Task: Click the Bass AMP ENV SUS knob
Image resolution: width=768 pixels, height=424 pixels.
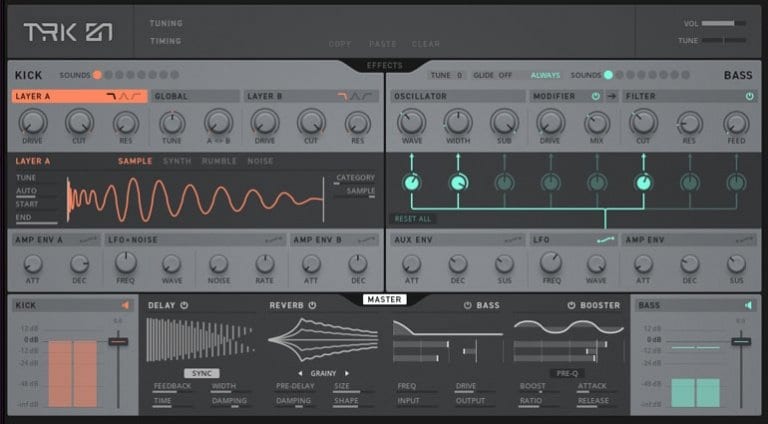Action: [736, 264]
